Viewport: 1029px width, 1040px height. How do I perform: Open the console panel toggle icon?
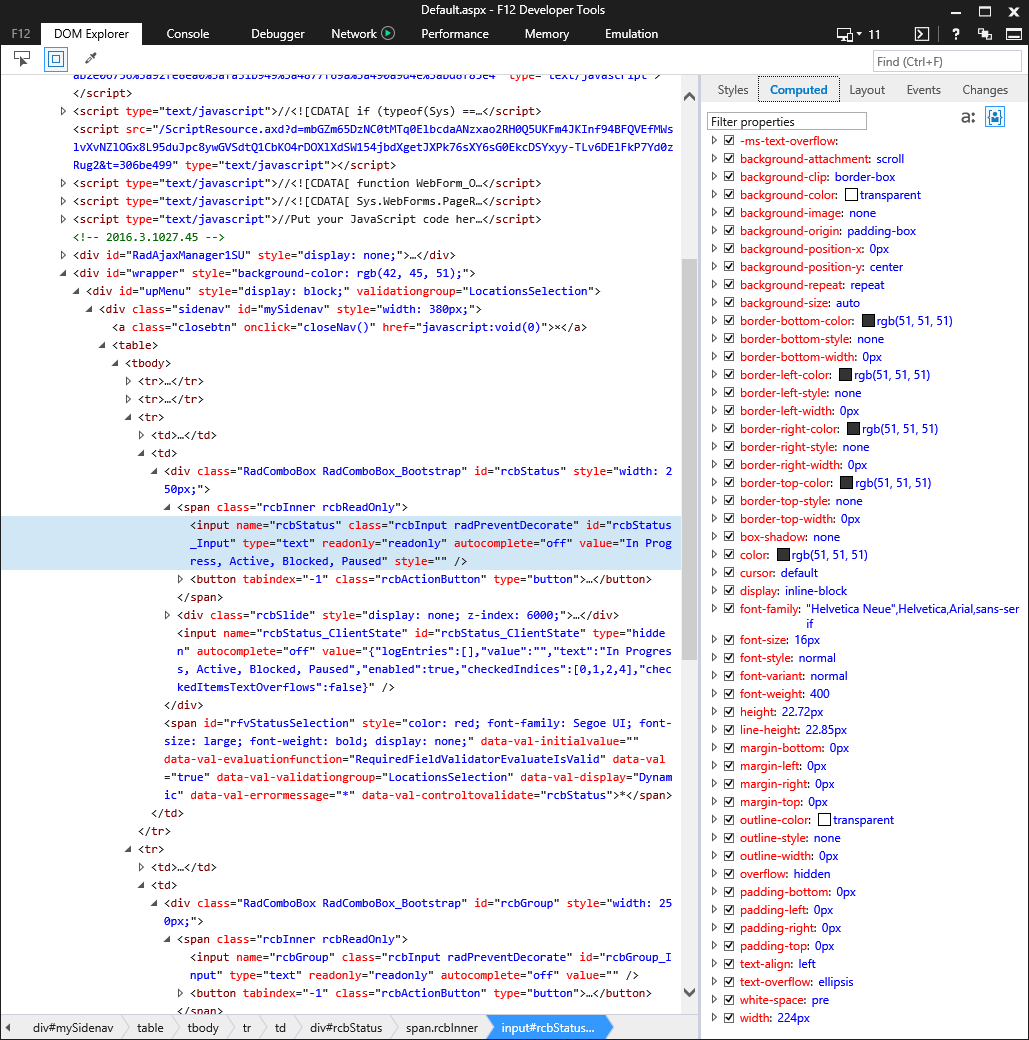(x=922, y=34)
